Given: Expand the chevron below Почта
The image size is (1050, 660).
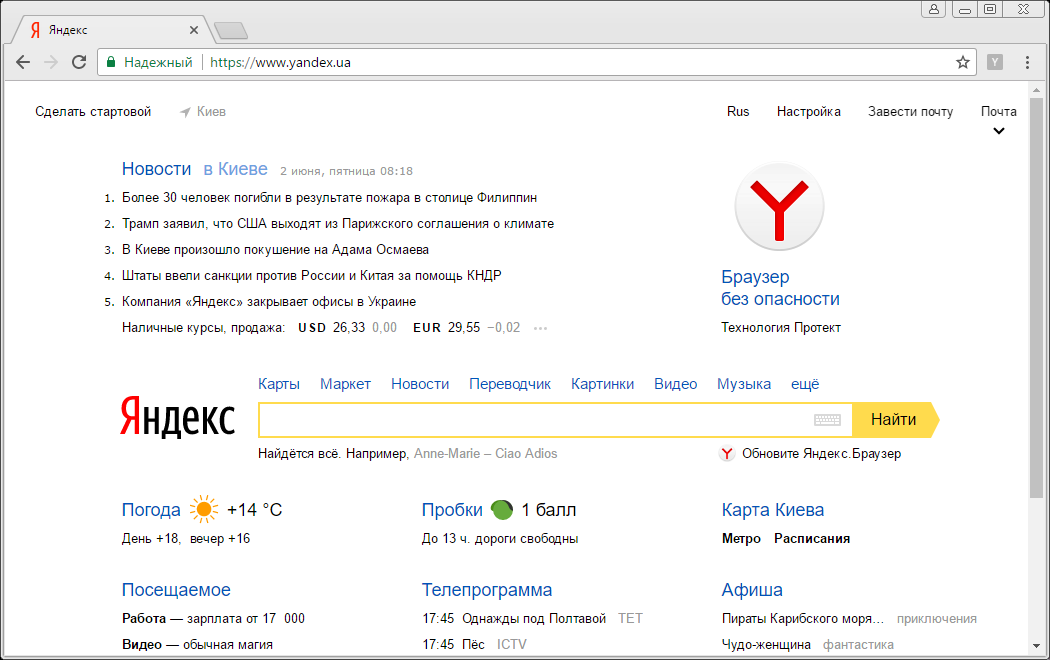Looking at the screenshot, I should click(x=998, y=131).
